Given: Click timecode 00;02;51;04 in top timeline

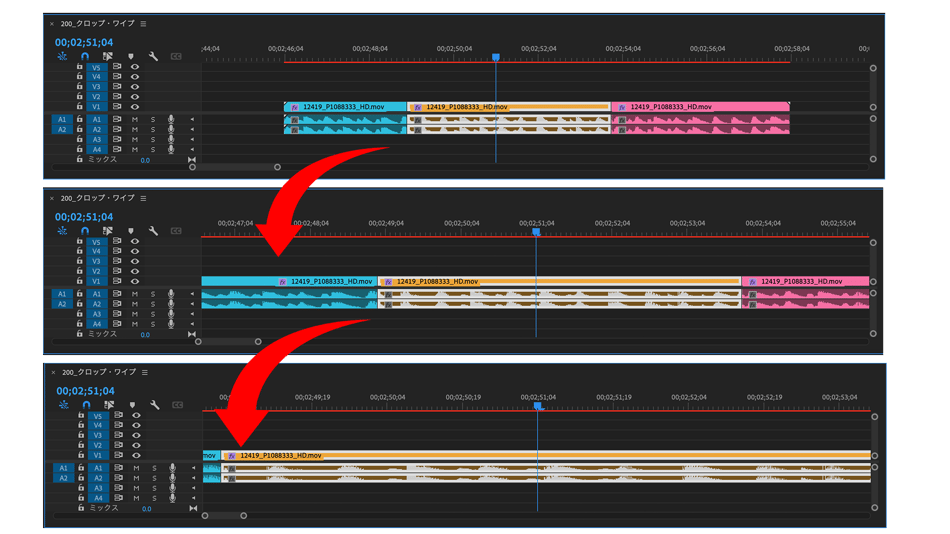Looking at the screenshot, I should click(x=84, y=42).
